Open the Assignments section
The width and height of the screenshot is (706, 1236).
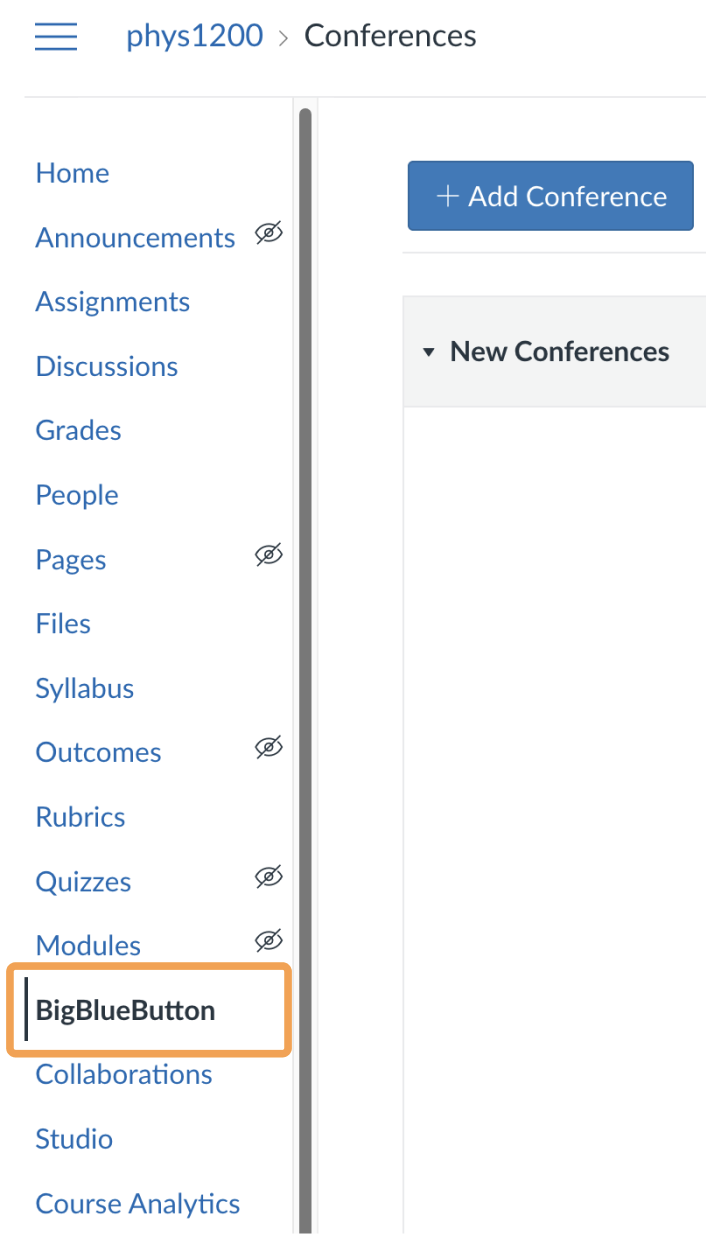pos(112,301)
